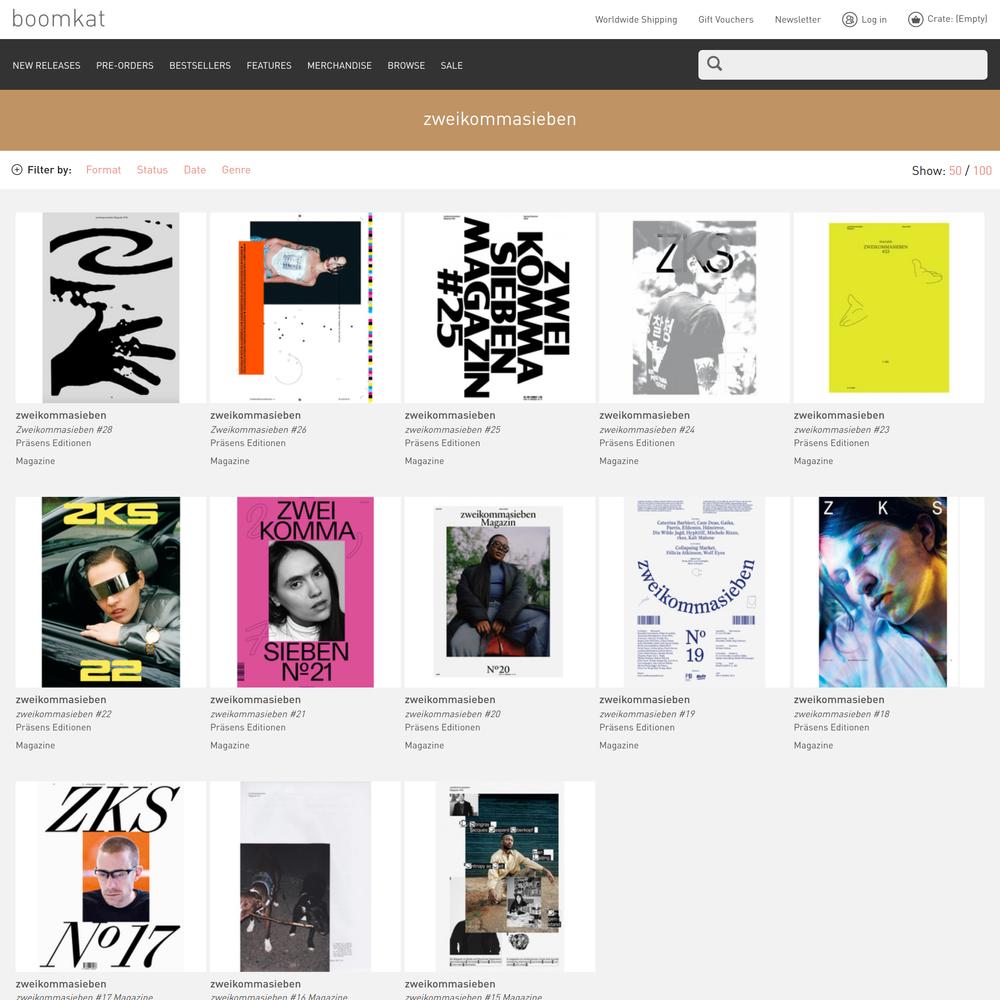Screen dimensions: 1000x1000
Task: Click title link 'zweikommasieben #22'
Action: tap(64, 714)
